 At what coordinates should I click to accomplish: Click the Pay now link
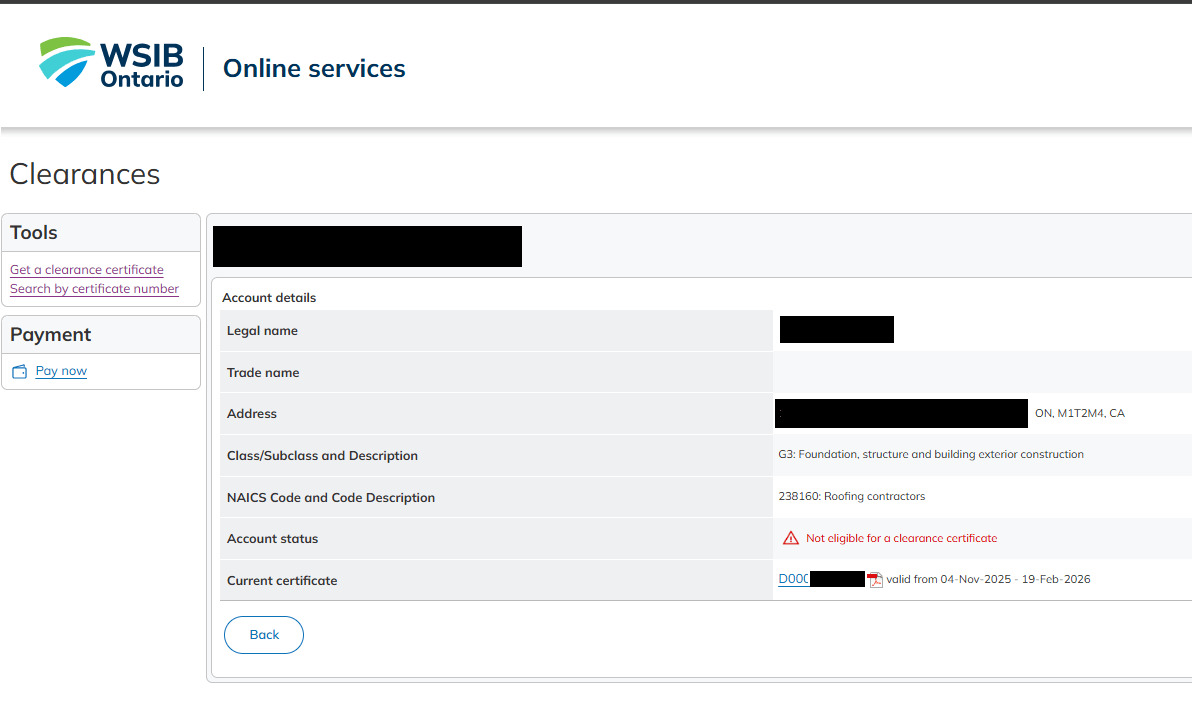[61, 371]
